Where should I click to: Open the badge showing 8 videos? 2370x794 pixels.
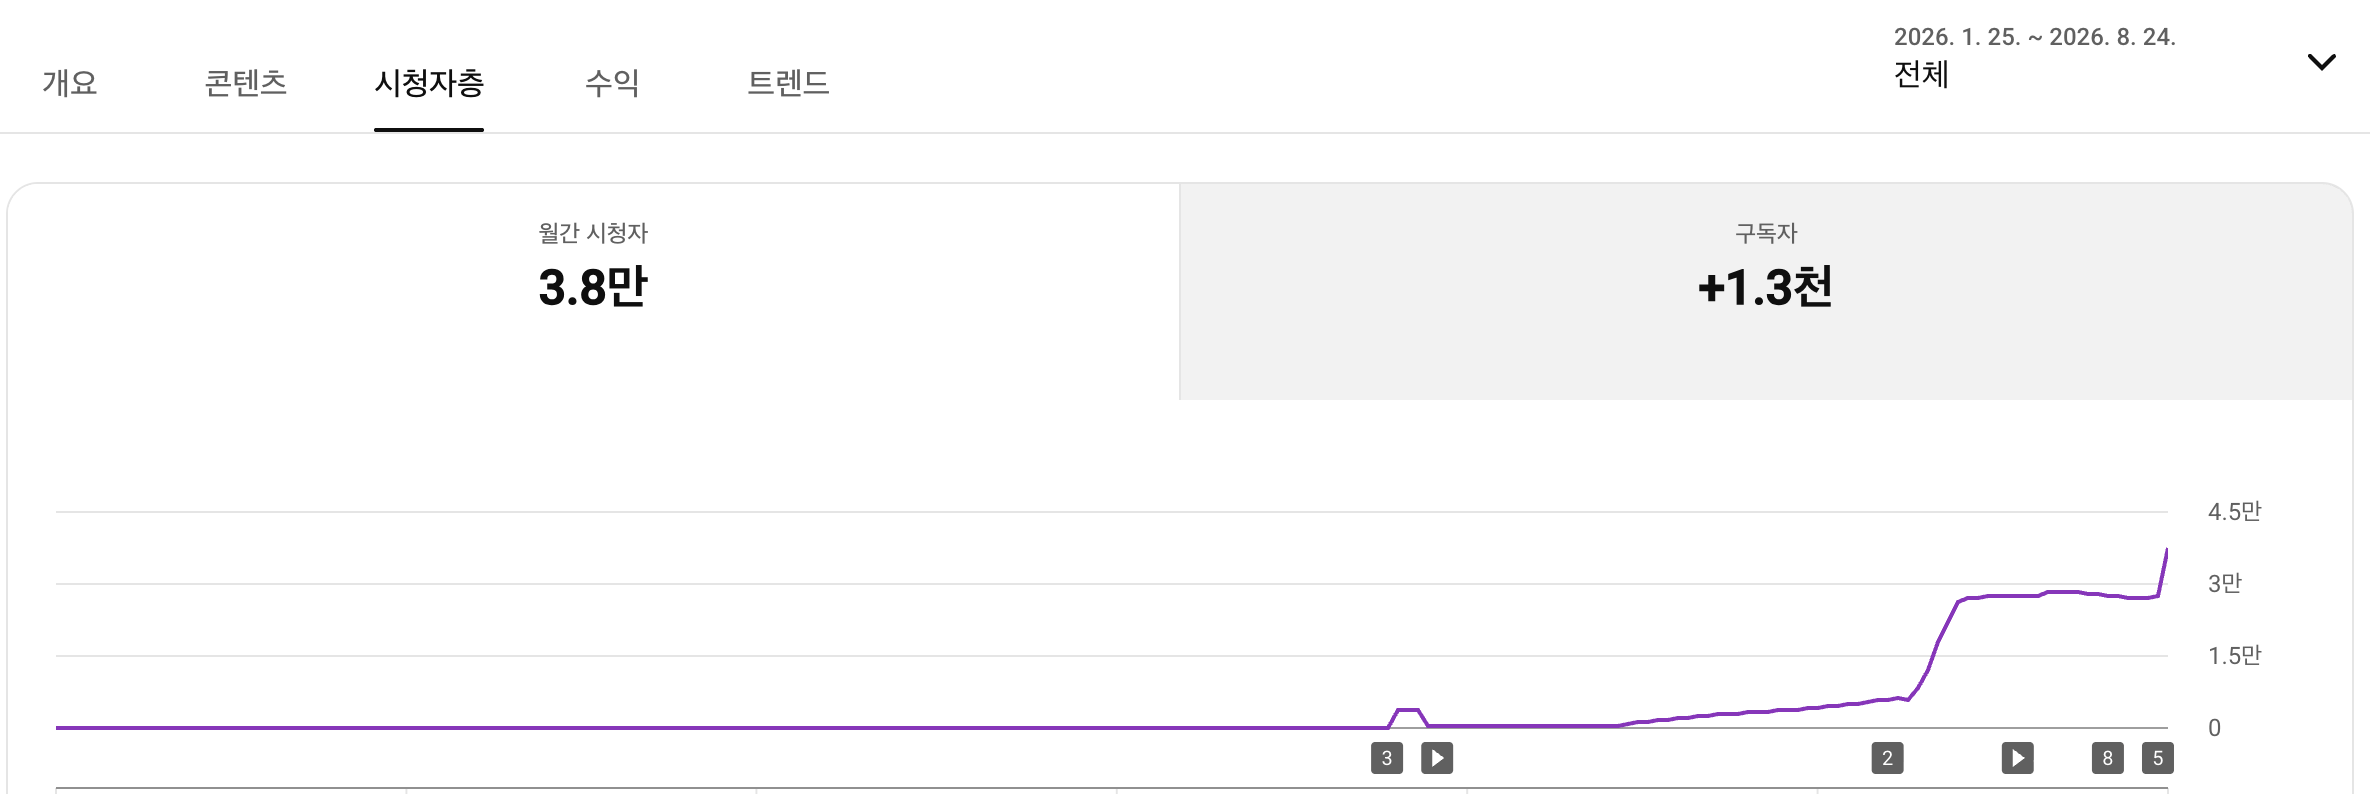[x=2107, y=758]
